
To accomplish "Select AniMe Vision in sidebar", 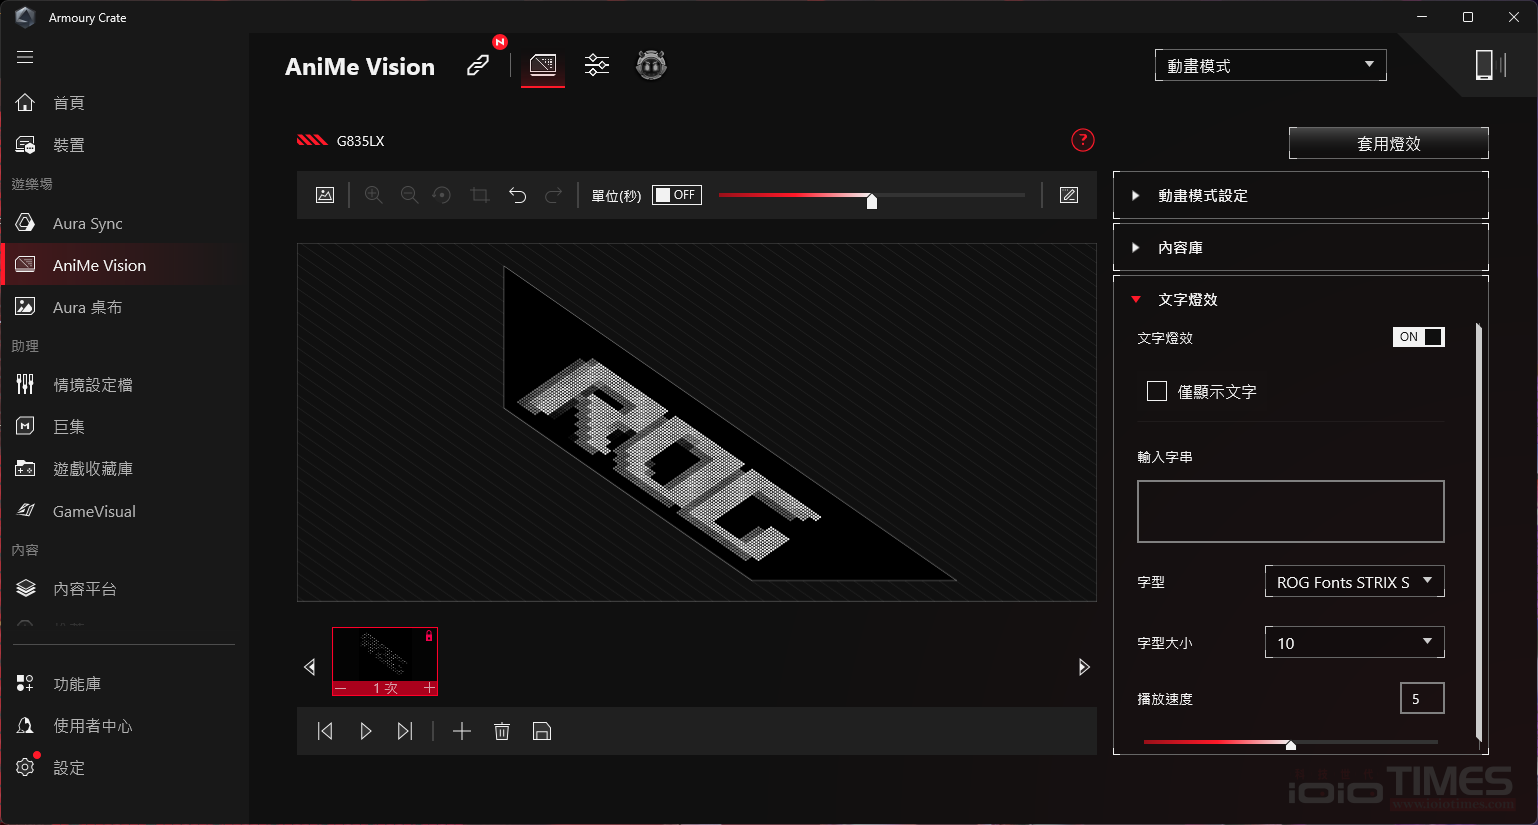I will [x=124, y=265].
